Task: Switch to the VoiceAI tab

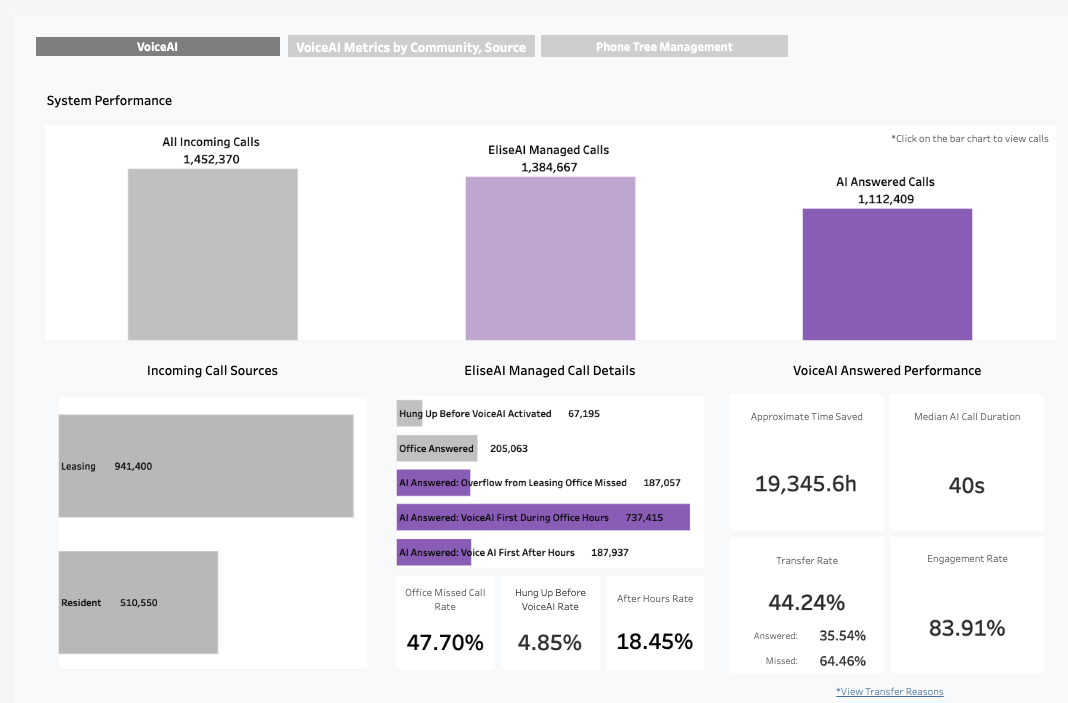Action: click(x=157, y=46)
